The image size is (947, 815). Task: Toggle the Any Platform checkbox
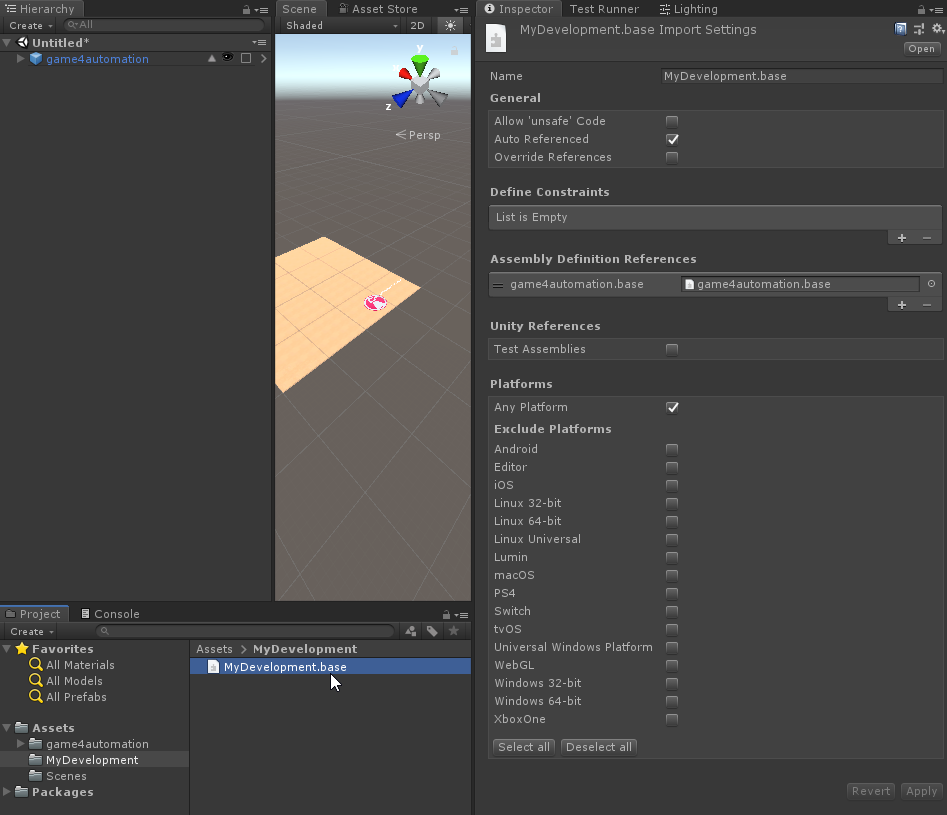coord(672,407)
